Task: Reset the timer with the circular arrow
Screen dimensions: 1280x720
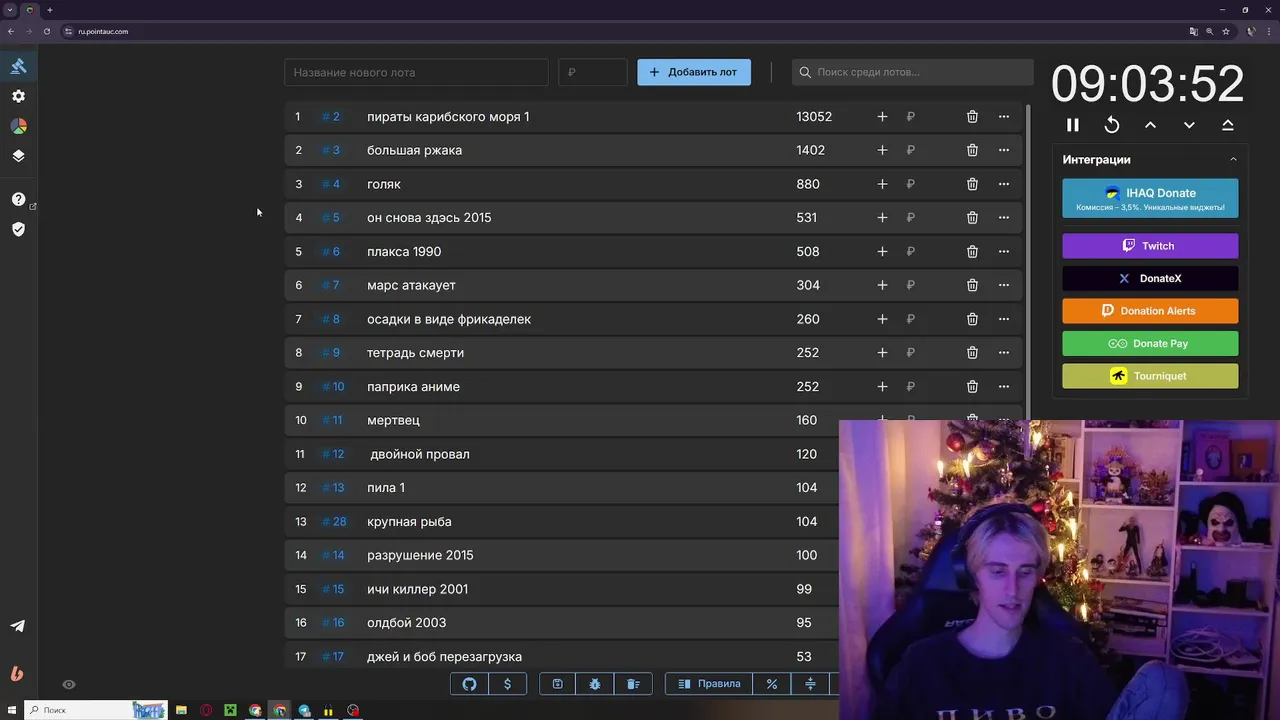Action: click(x=1111, y=125)
